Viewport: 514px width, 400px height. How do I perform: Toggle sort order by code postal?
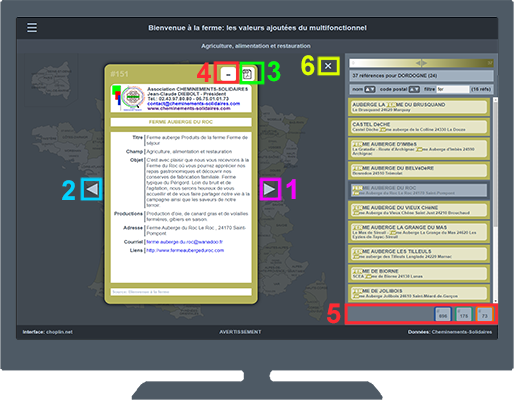(414, 89)
